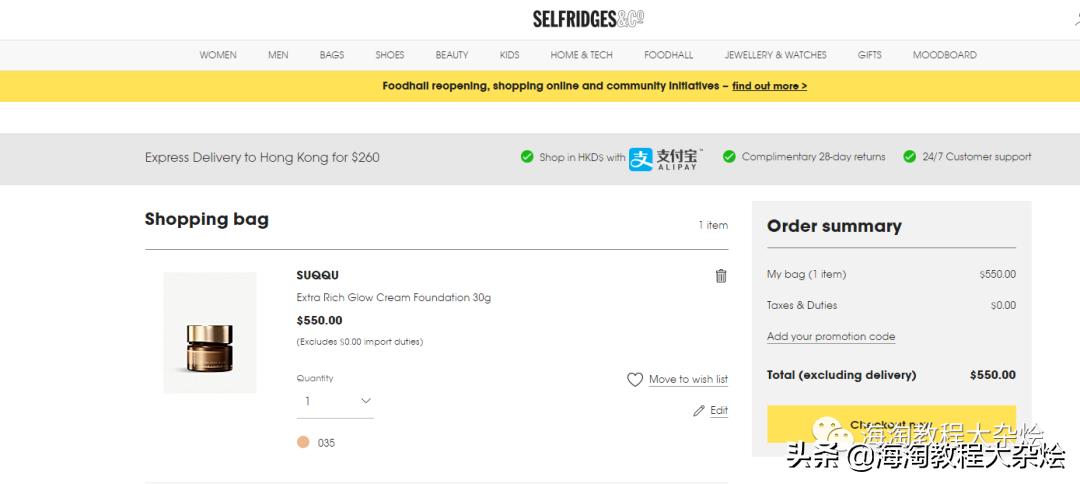Click the green check beside 28-day returns

[729, 157]
